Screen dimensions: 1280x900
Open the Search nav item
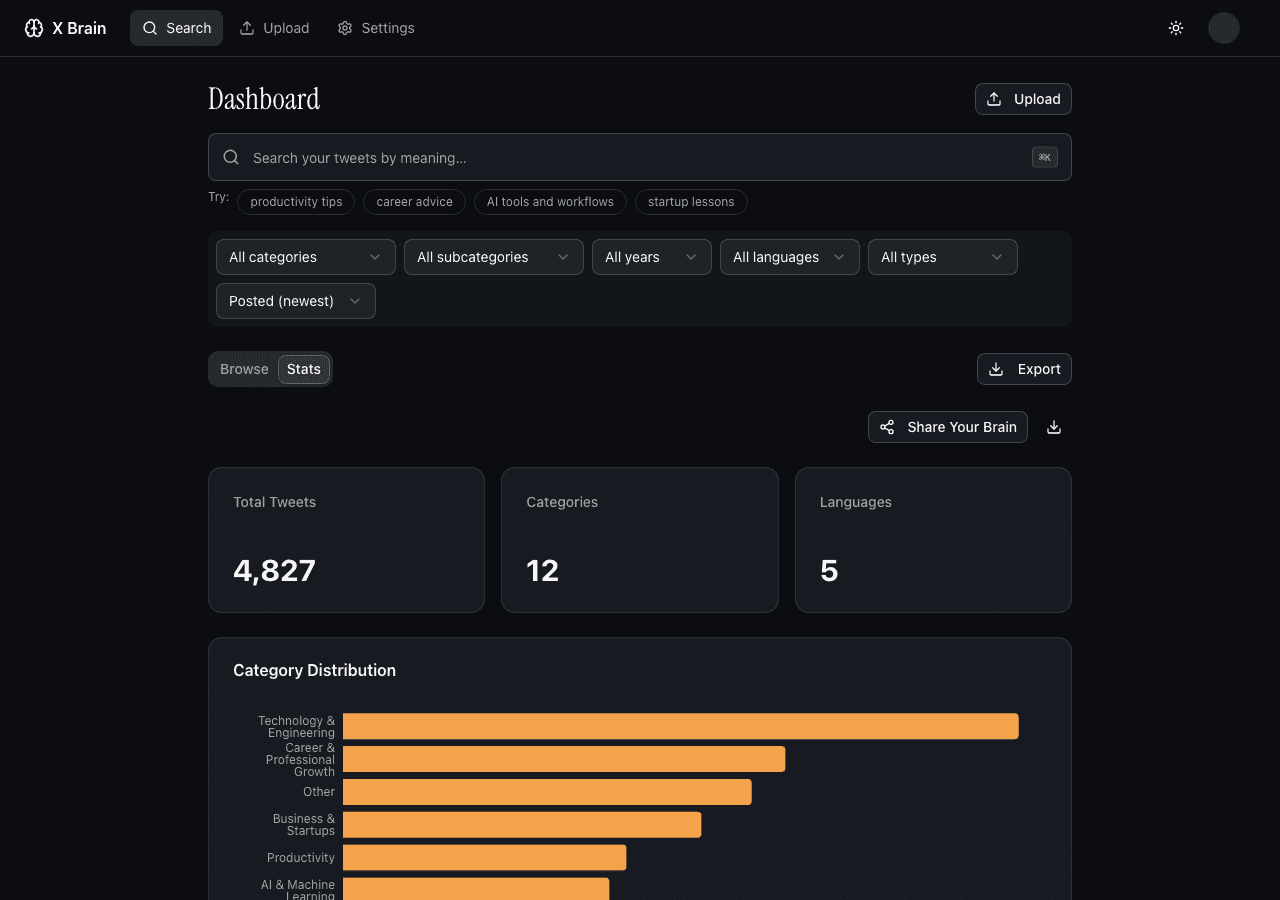click(x=176, y=28)
